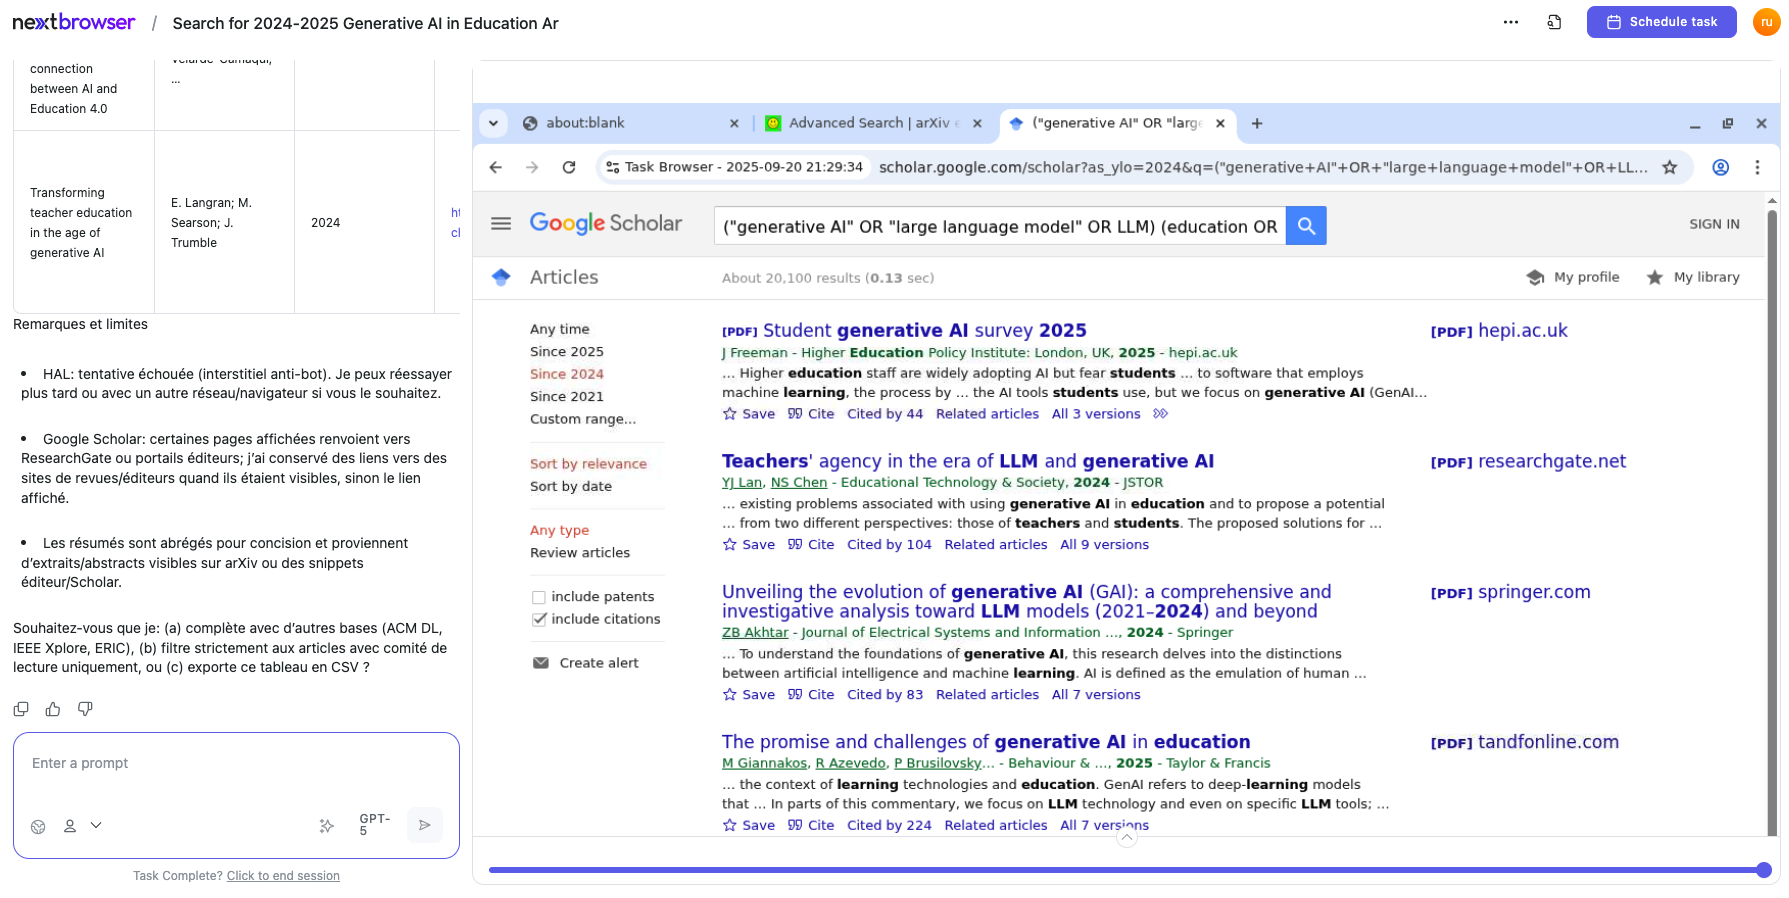Reload the page in Task Browser
This screenshot has height=898, width=1789.
click(x=569, y=167)
